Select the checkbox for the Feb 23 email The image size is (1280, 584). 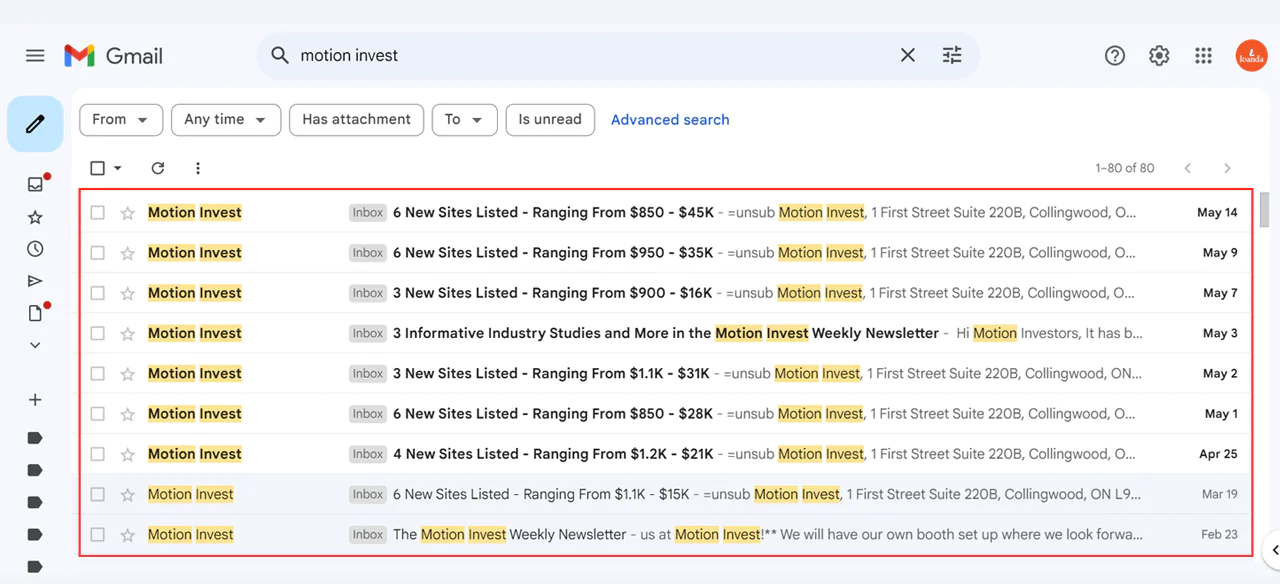click(x=97, y=535)
